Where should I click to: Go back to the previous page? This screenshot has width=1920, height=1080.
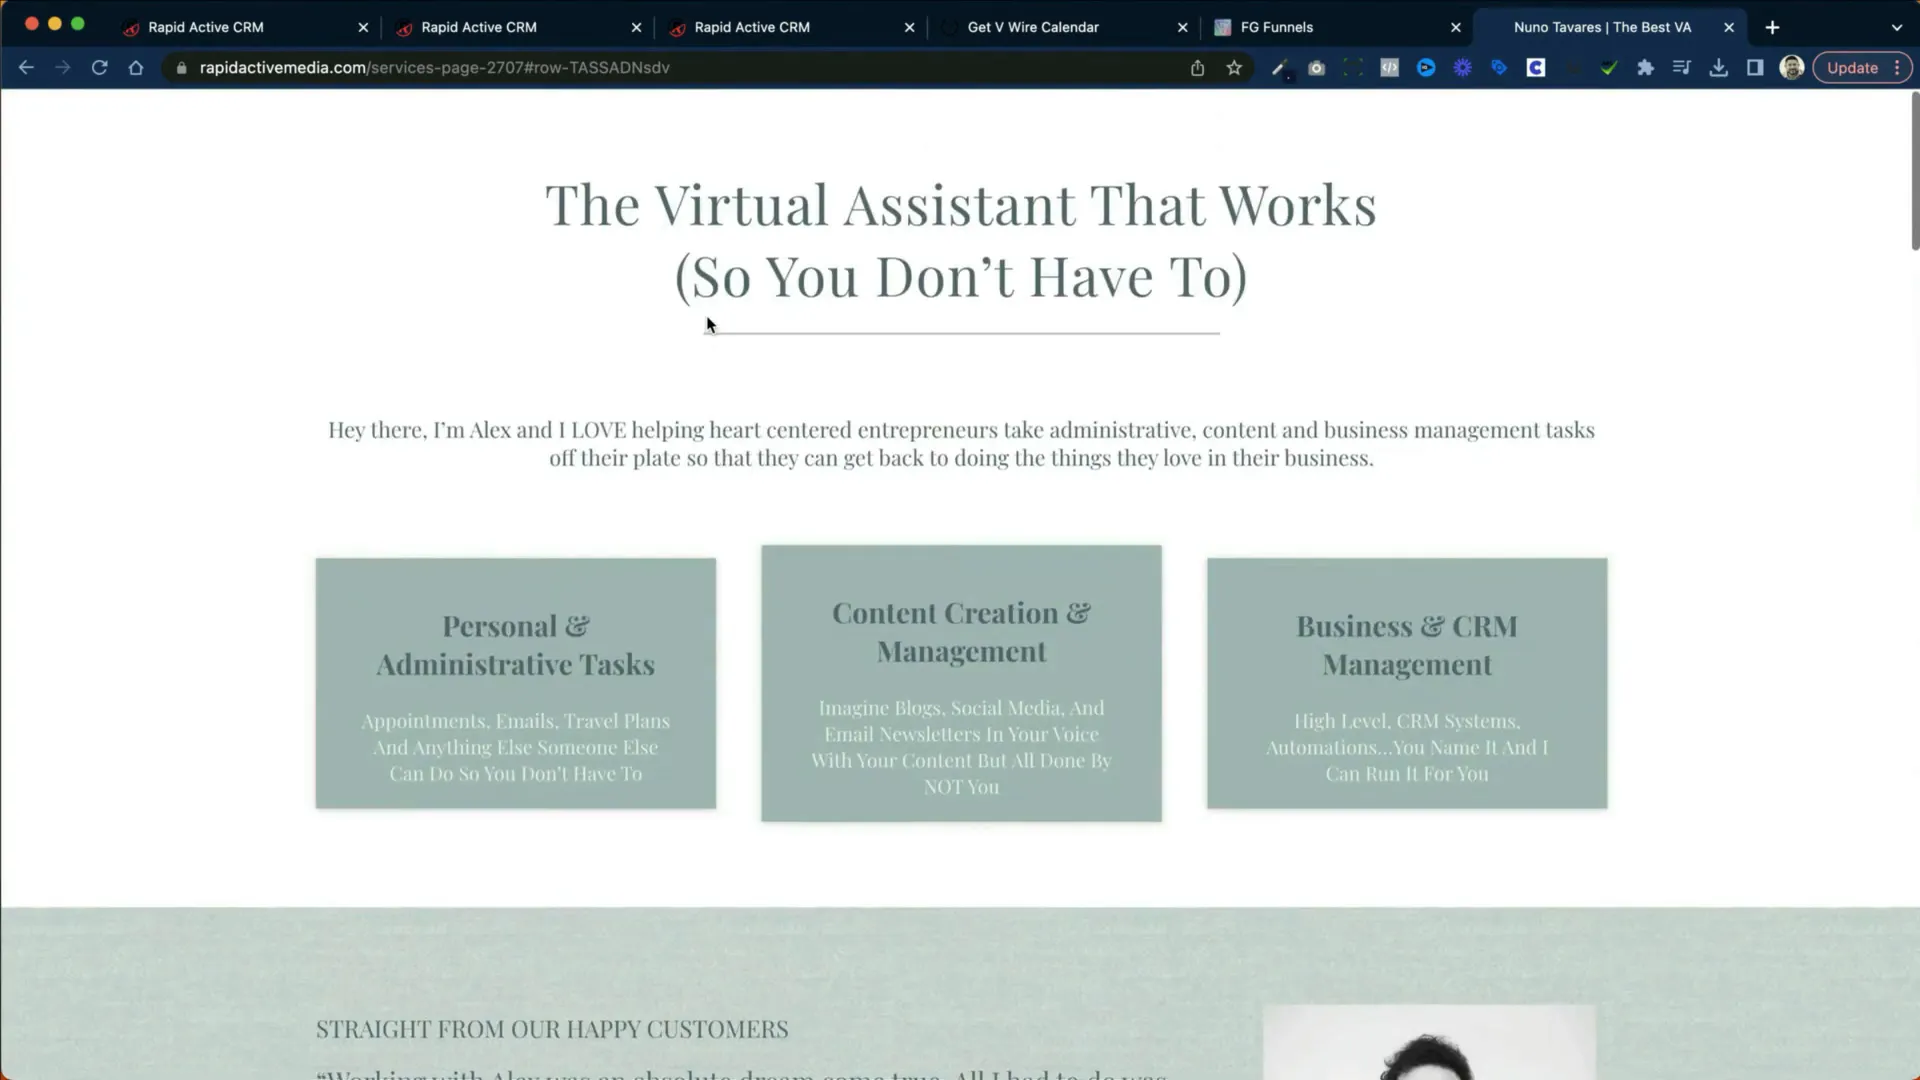pyautogui.click(x=26, y=68)
